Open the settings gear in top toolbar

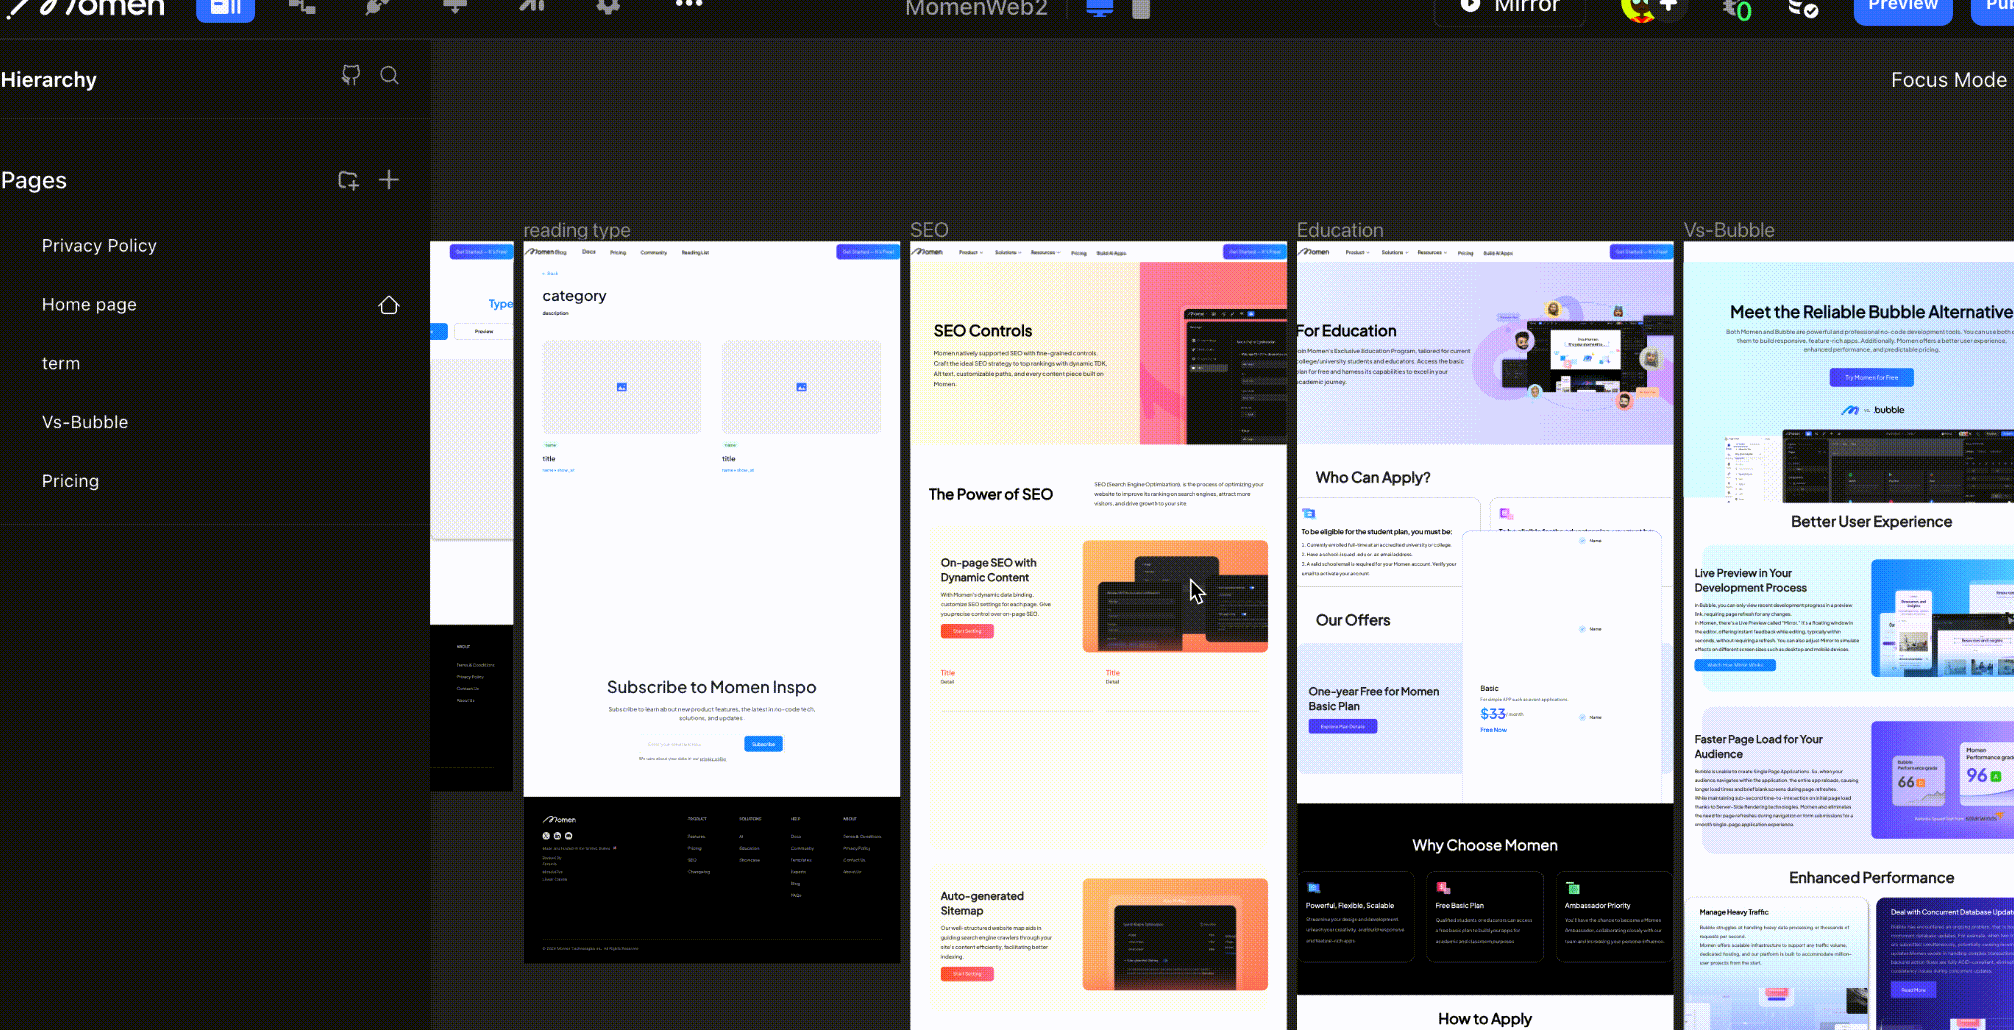(x=608, y=6)
